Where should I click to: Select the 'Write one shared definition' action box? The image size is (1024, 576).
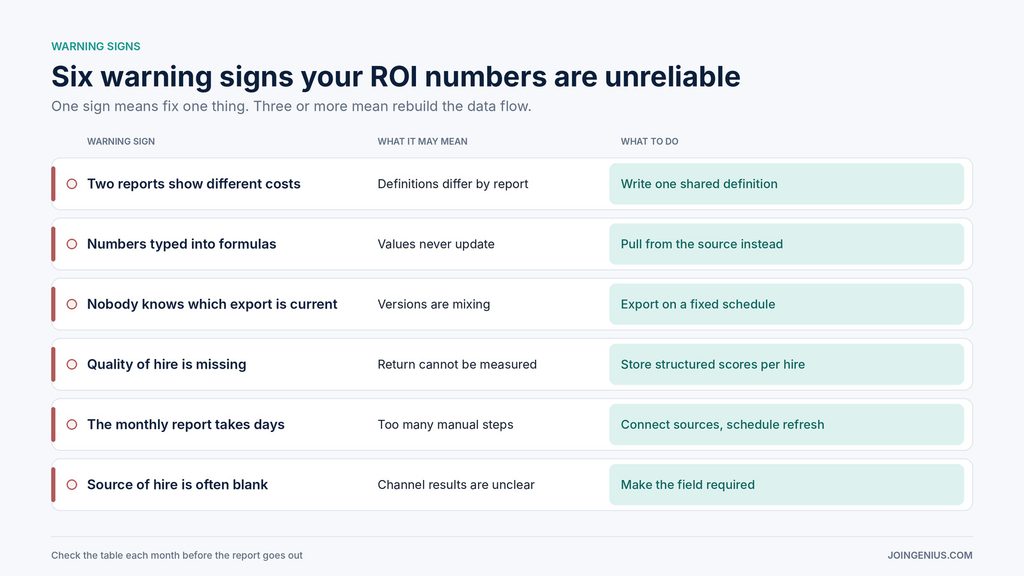[x=786, y=184]
